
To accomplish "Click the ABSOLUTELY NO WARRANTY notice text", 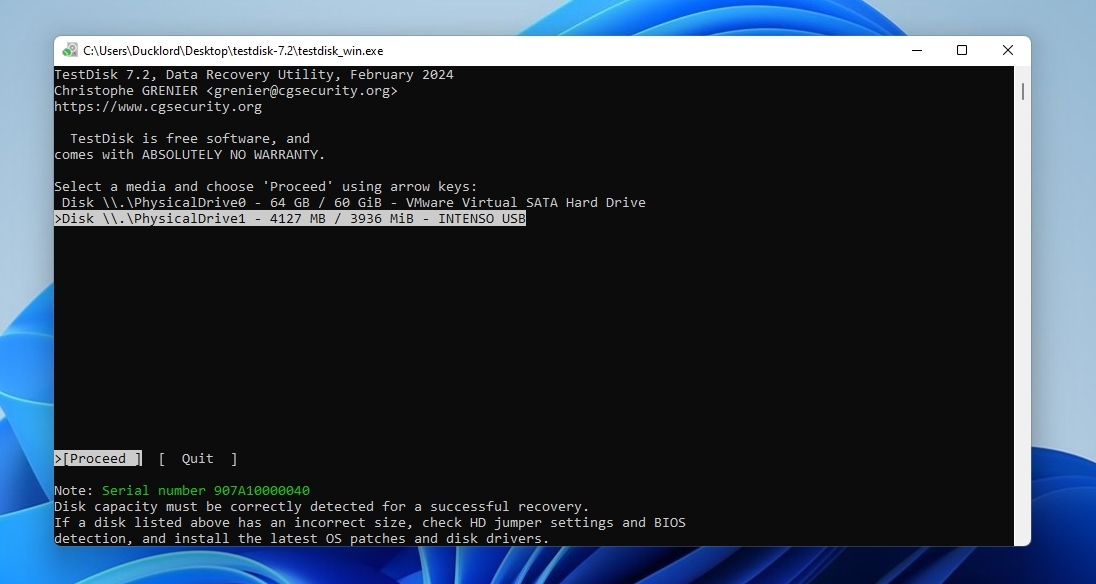I will click(190, 154).
